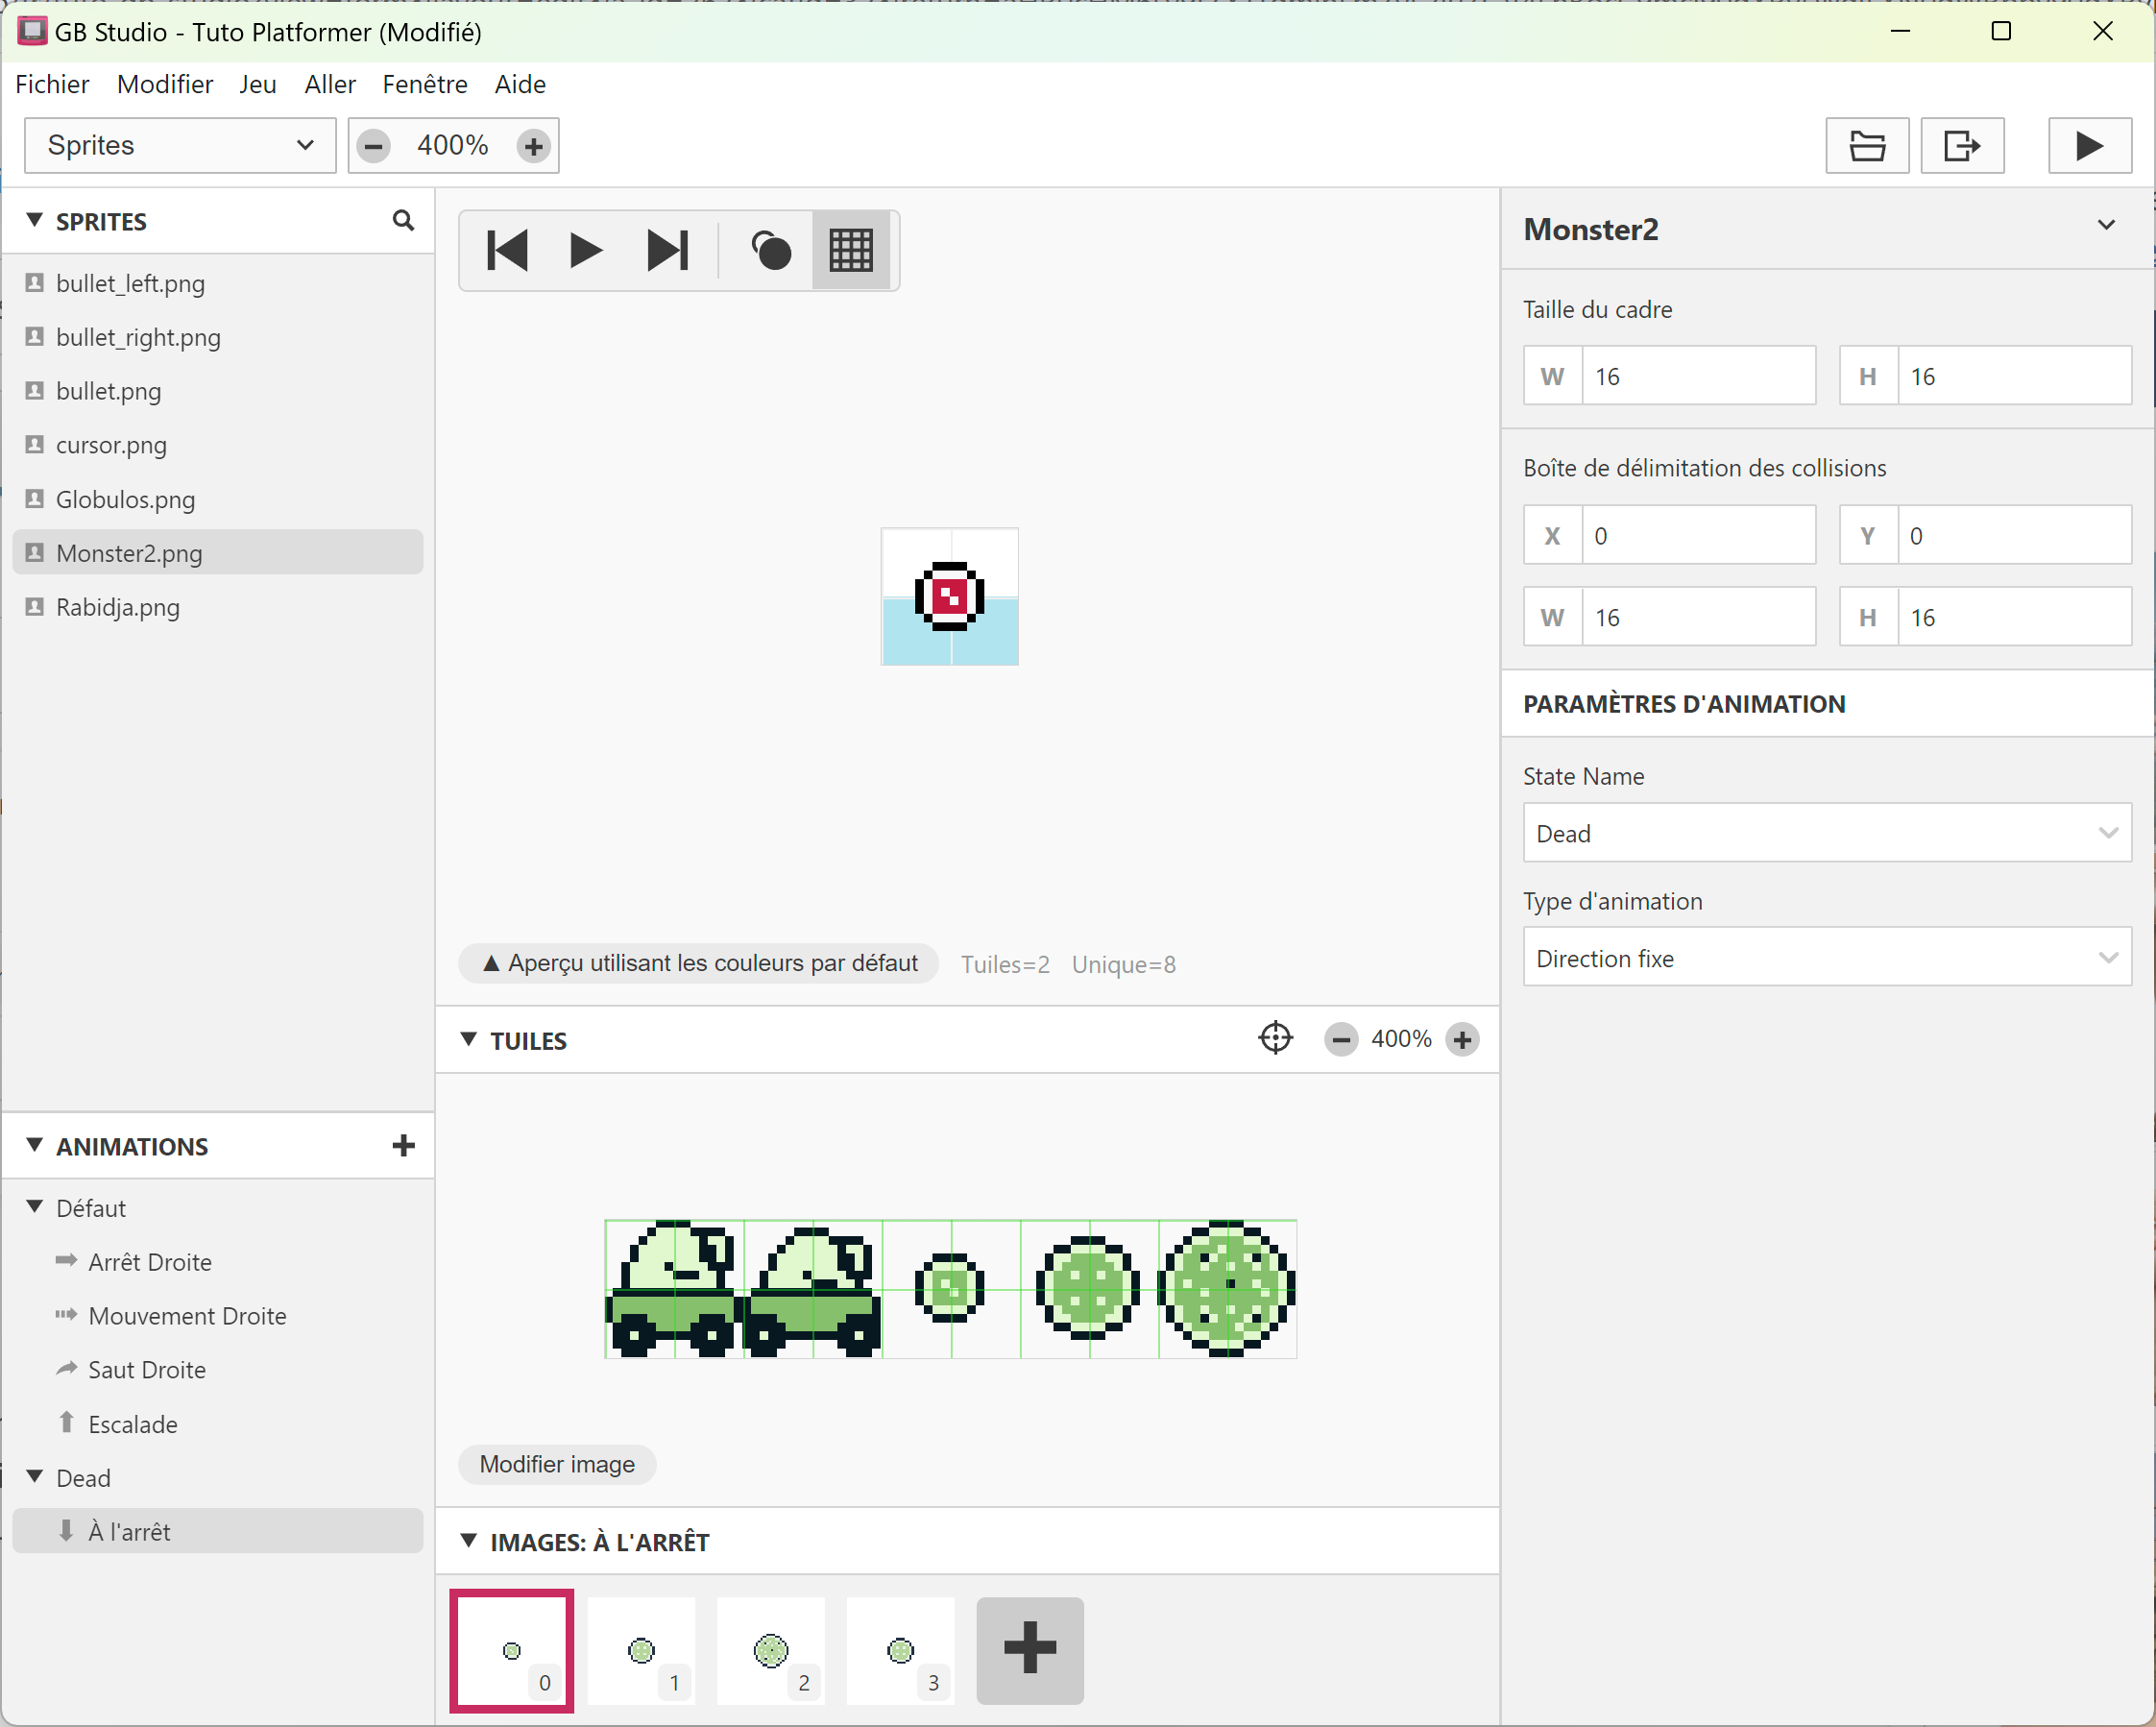The height and width of the screenshot is (1727, 2156).
Task: Jump to the previous animation frame
Action: click(507, 250)
